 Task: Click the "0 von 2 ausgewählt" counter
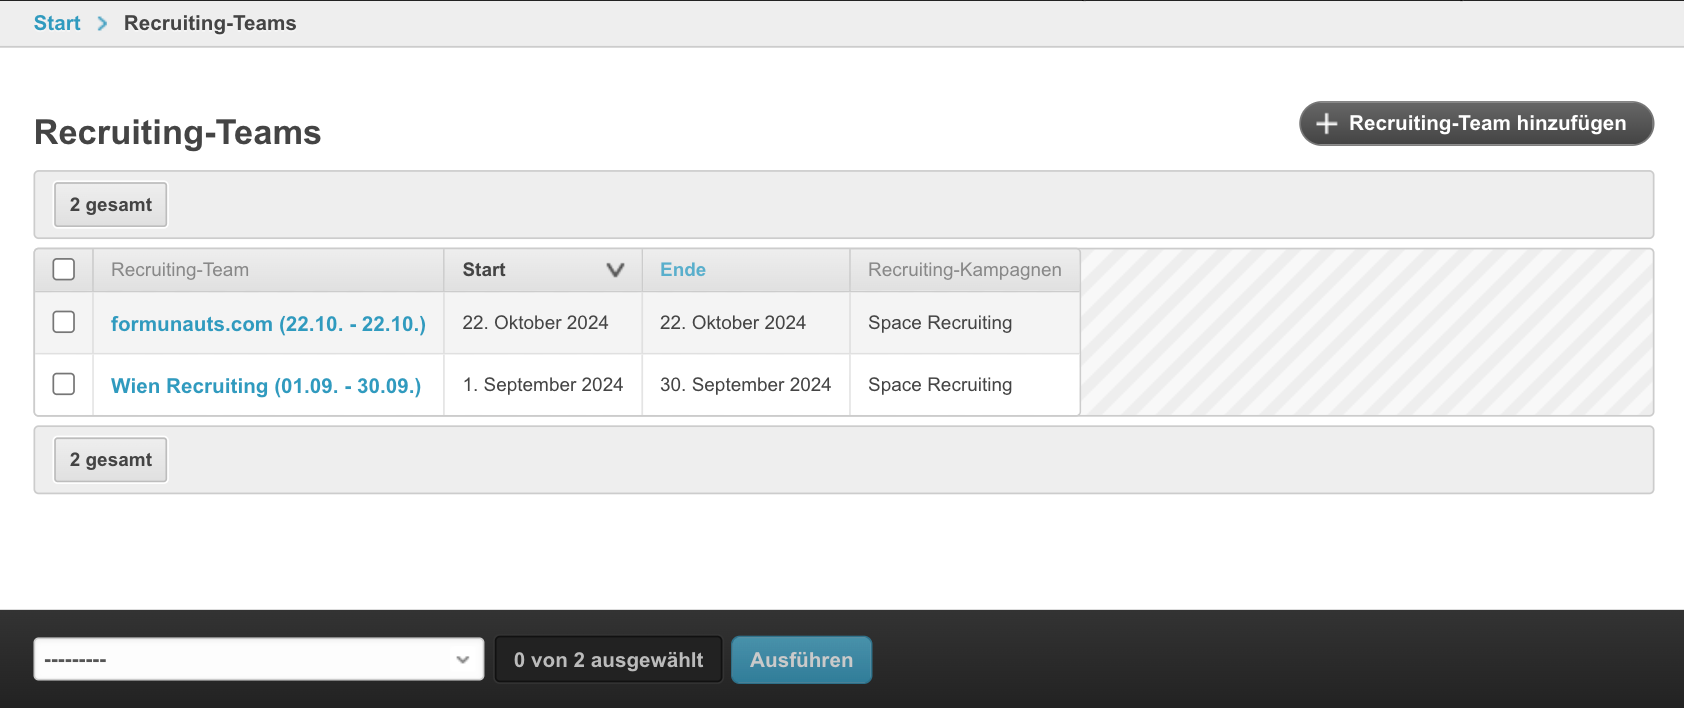click(608, 660)
